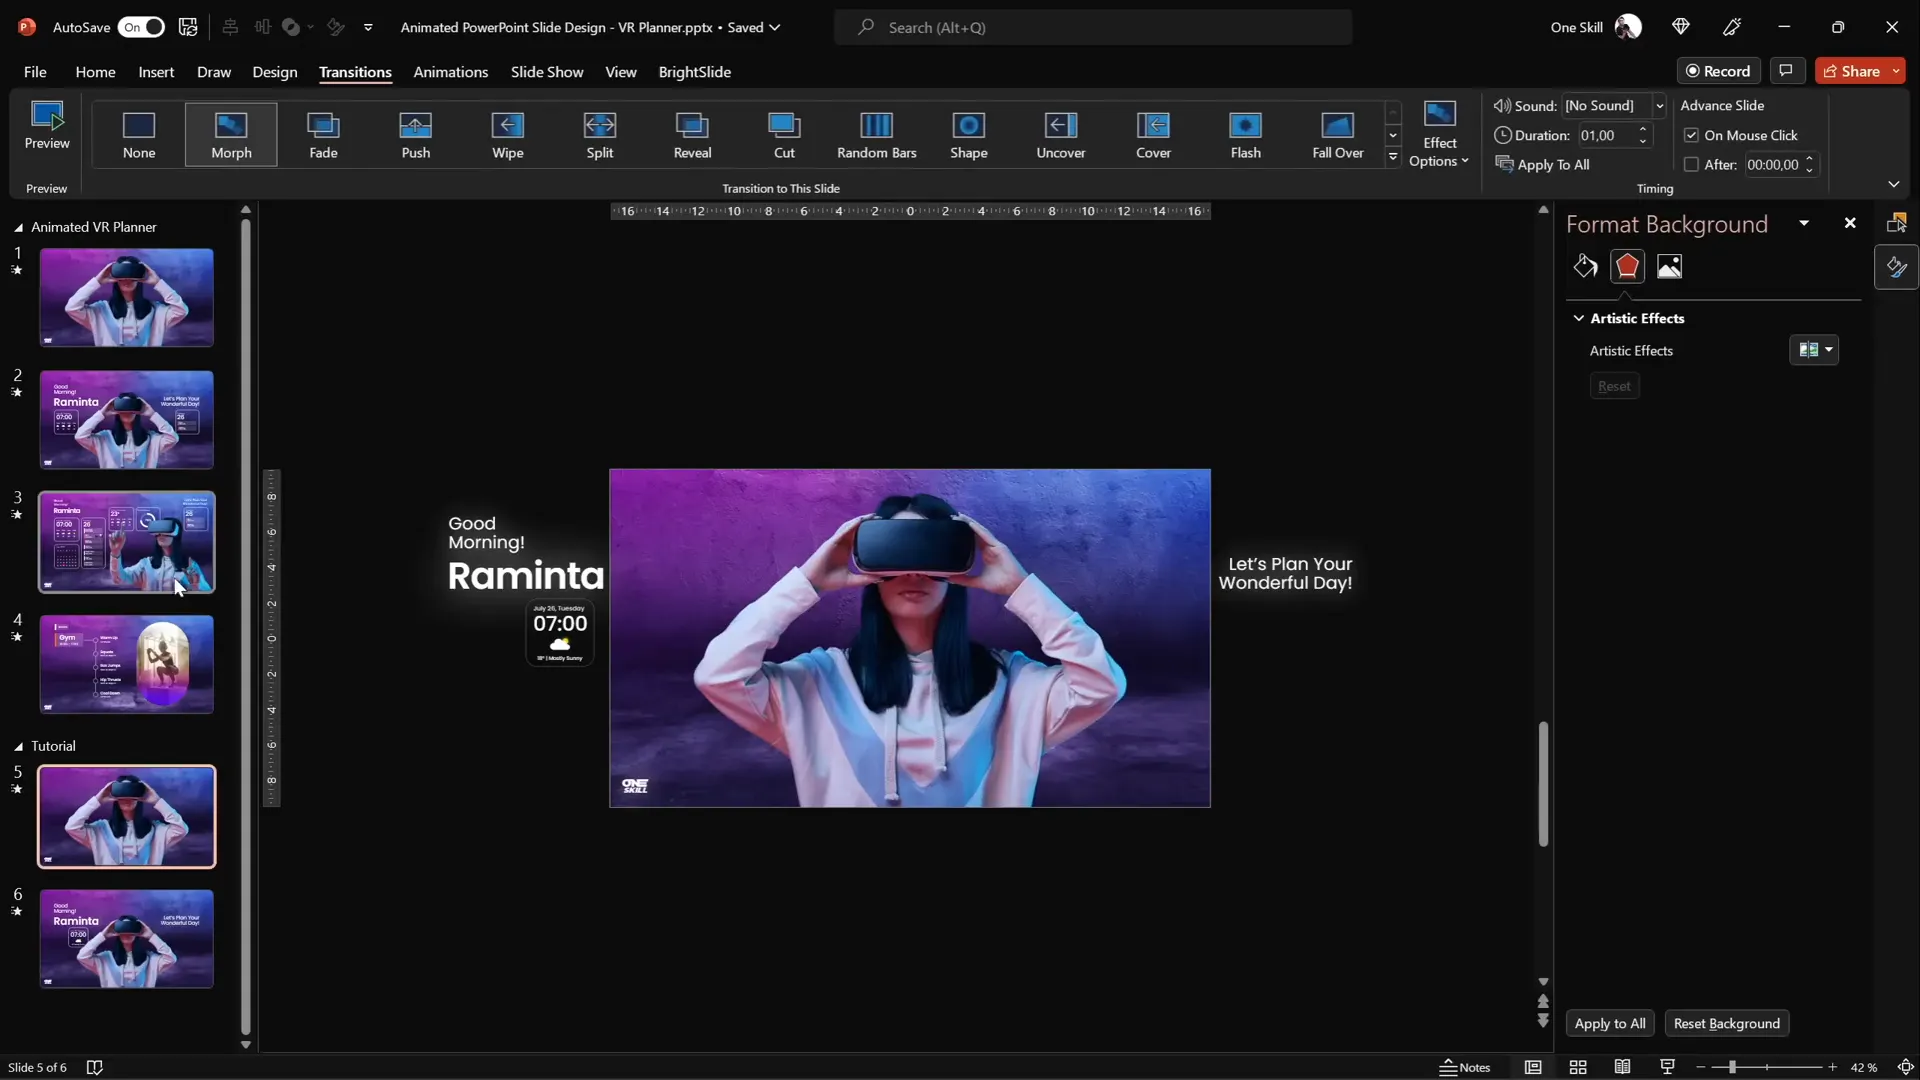Click zoom in plus button

pos(1832,1067)
